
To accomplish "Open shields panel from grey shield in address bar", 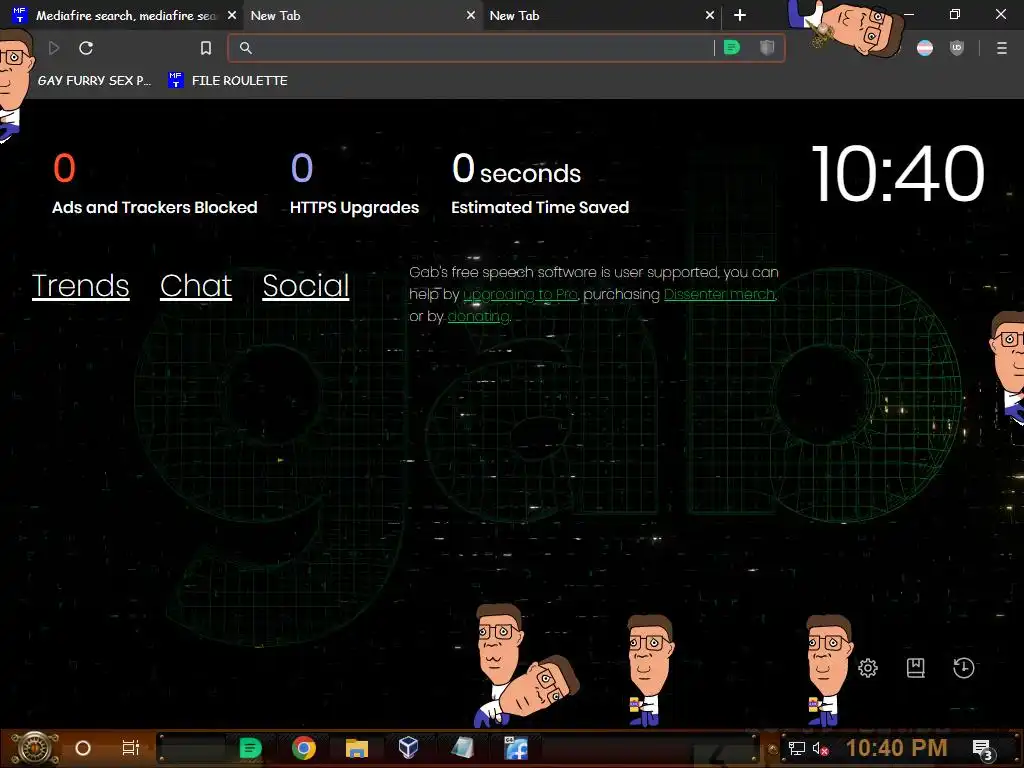I will click(767, 48).
